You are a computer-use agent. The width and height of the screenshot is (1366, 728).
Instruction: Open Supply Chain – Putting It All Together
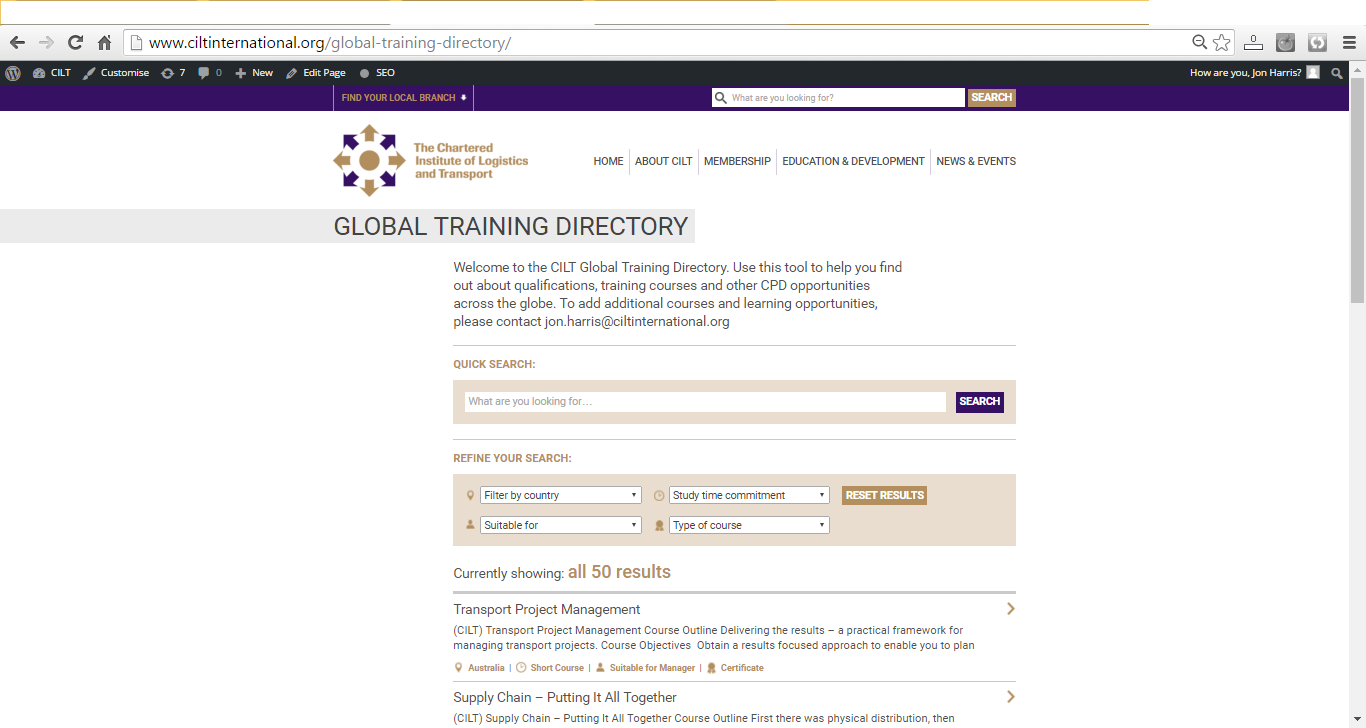565,697
